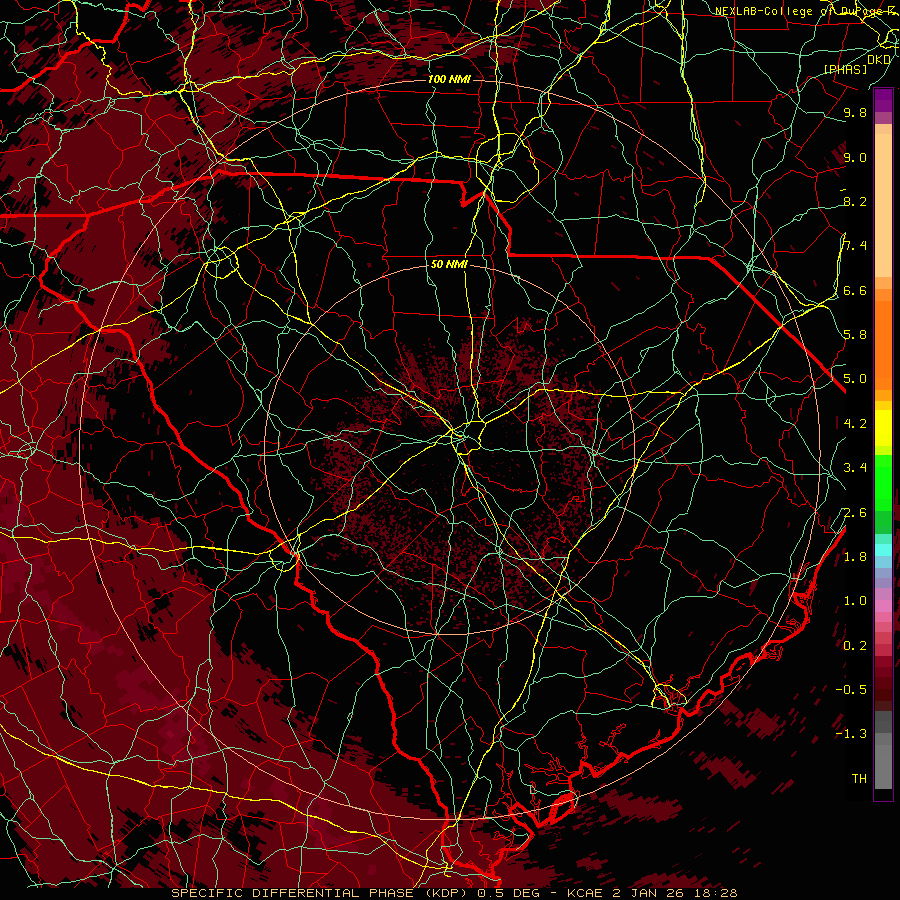This screenshot has height=900, width=900.
Task: Click the 5.0 legend value
Action: pyautogui.click(x=855, y=379)
